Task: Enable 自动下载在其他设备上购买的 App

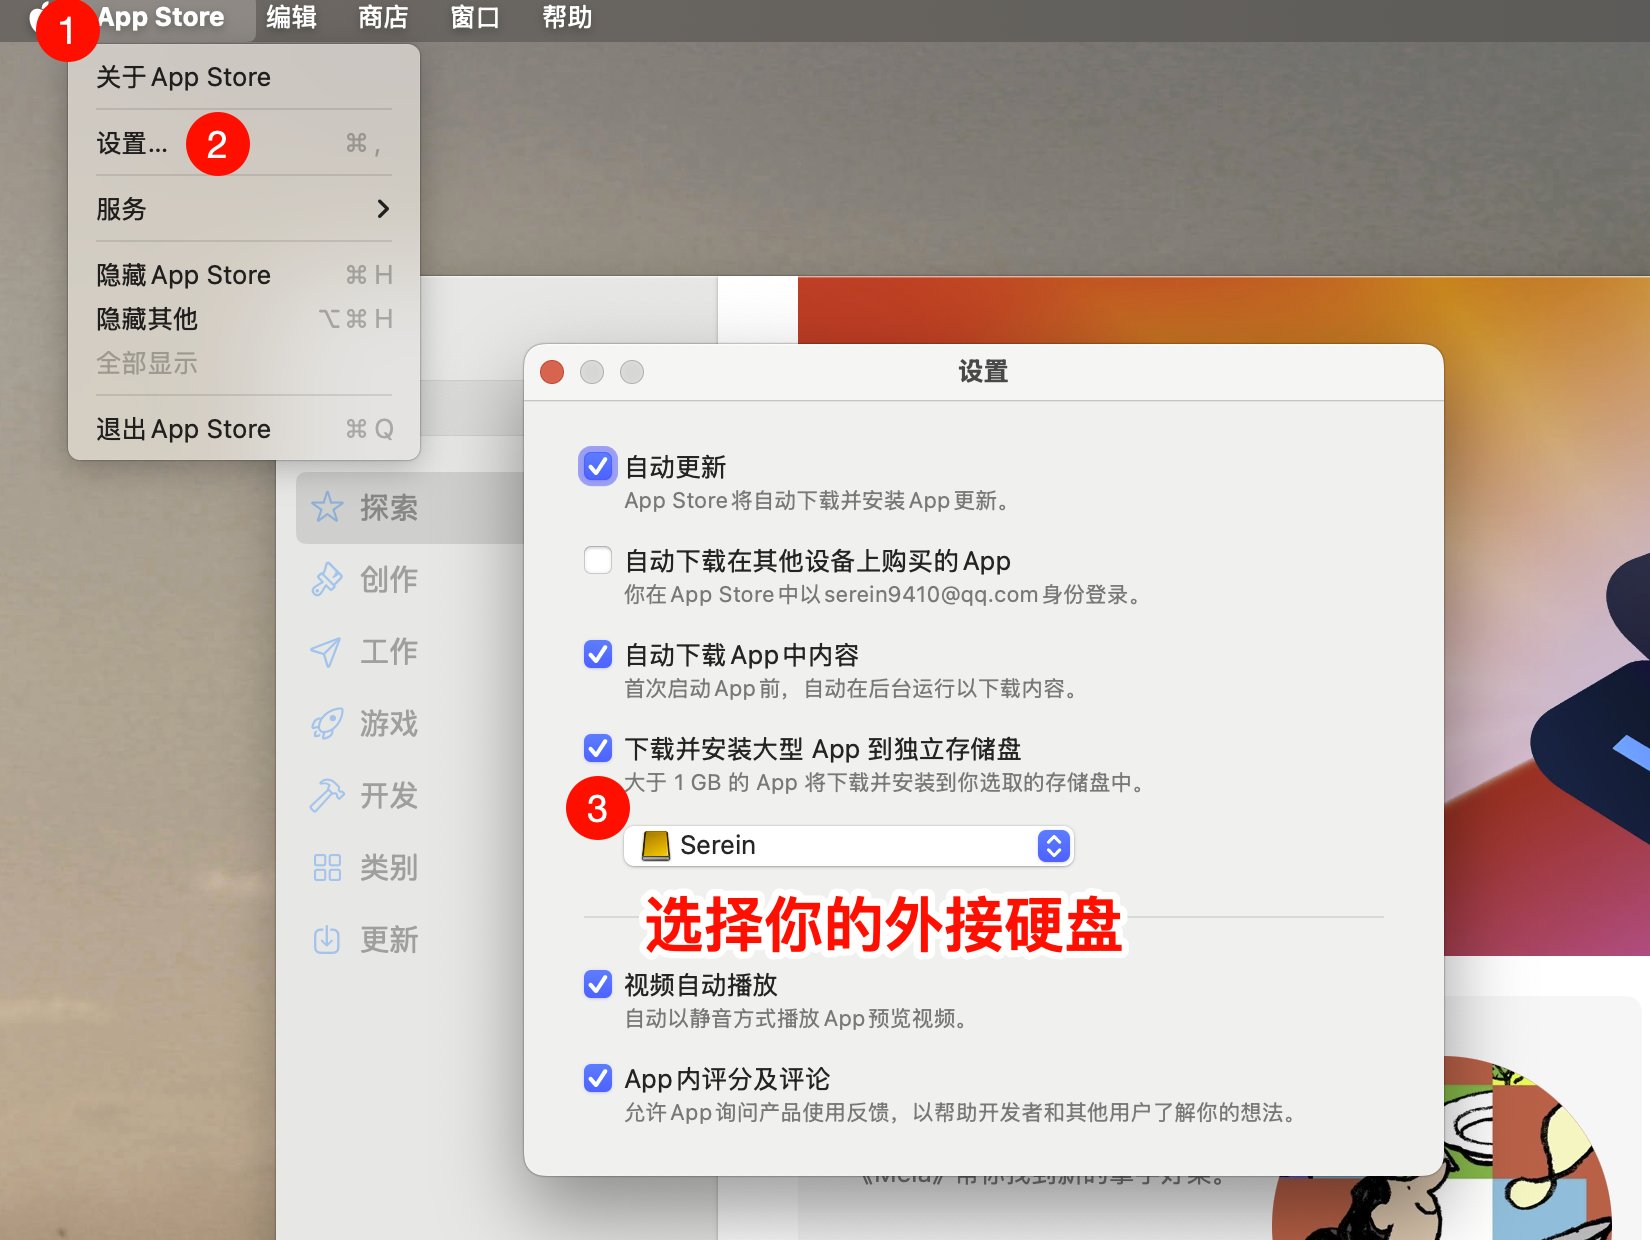Action: click(597, 560)
